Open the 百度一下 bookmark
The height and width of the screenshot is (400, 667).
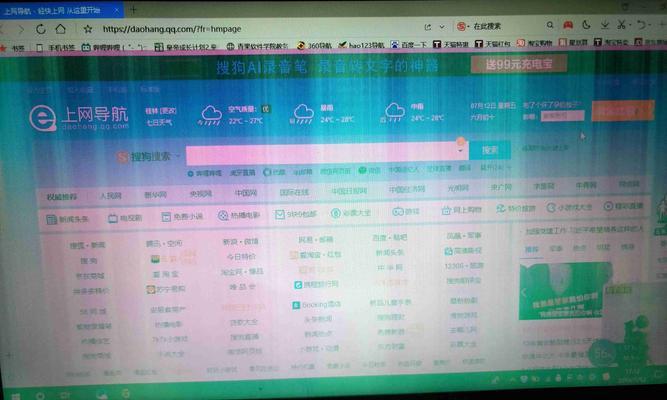pyautogui.click(x=408, y=44)
